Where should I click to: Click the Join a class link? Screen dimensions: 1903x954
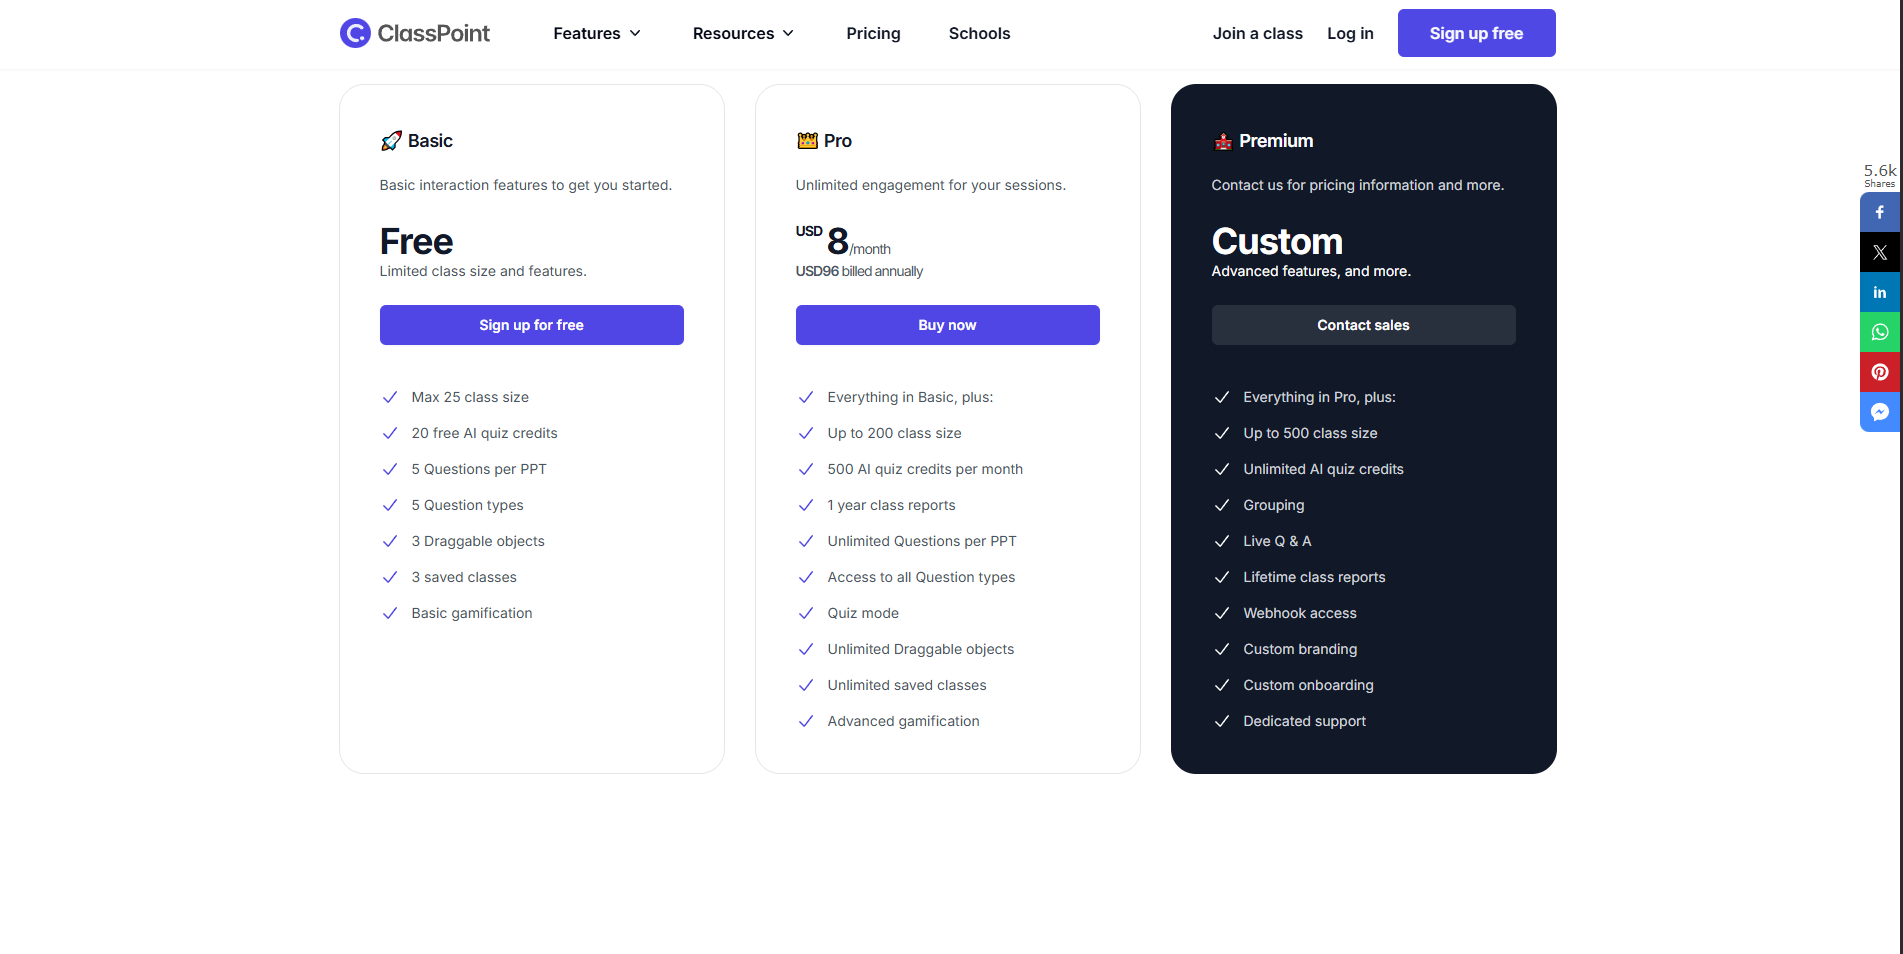[x=1257, y=33]
